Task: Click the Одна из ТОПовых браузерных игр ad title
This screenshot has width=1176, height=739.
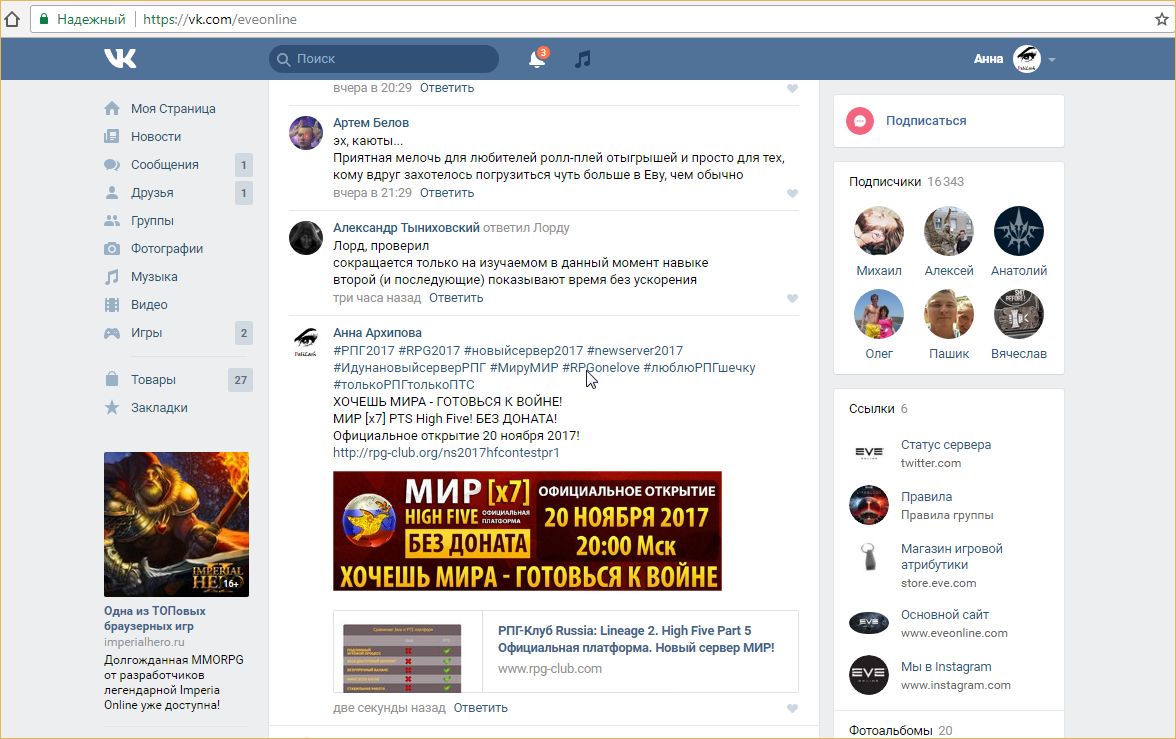Action: 154,618
